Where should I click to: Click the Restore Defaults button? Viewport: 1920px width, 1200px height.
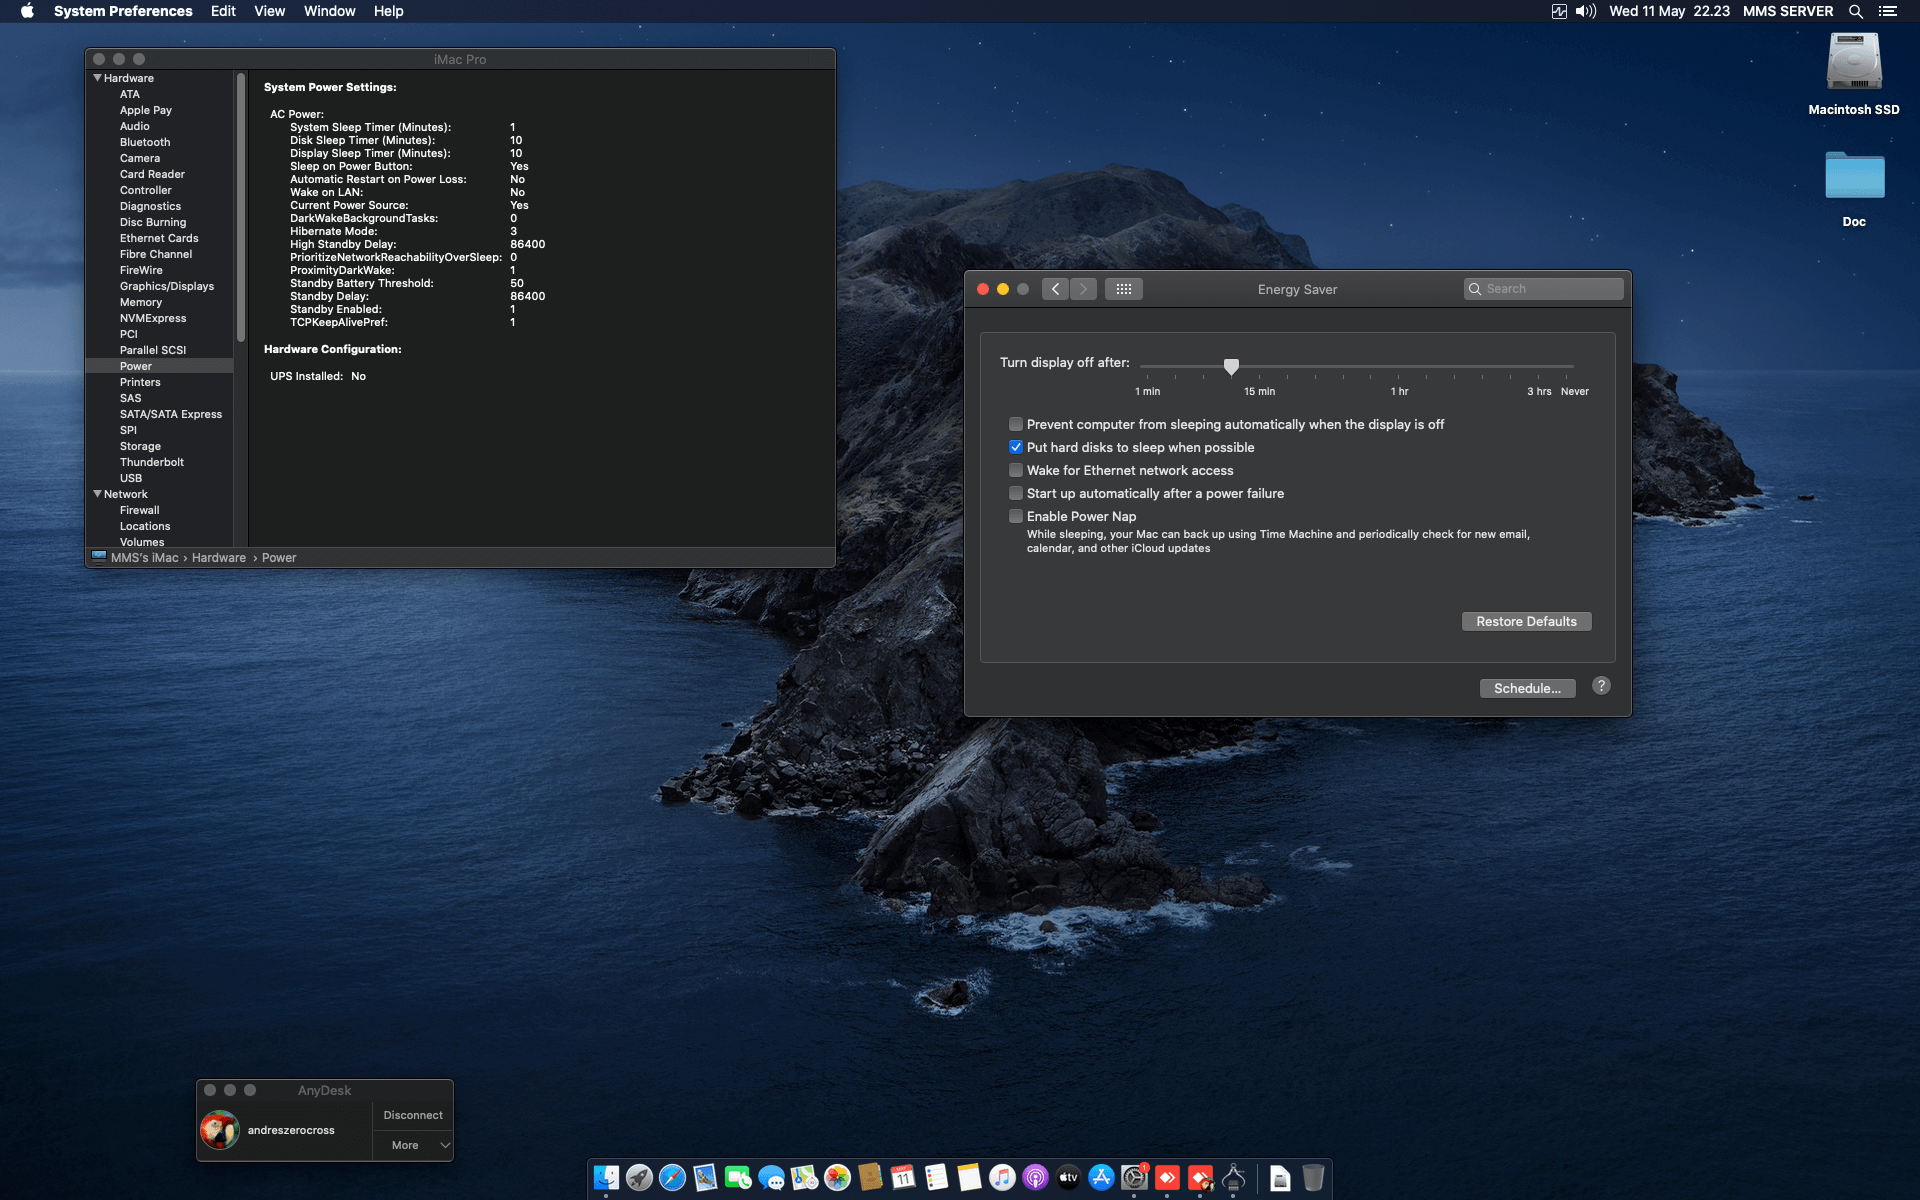tap(1526, 621)
